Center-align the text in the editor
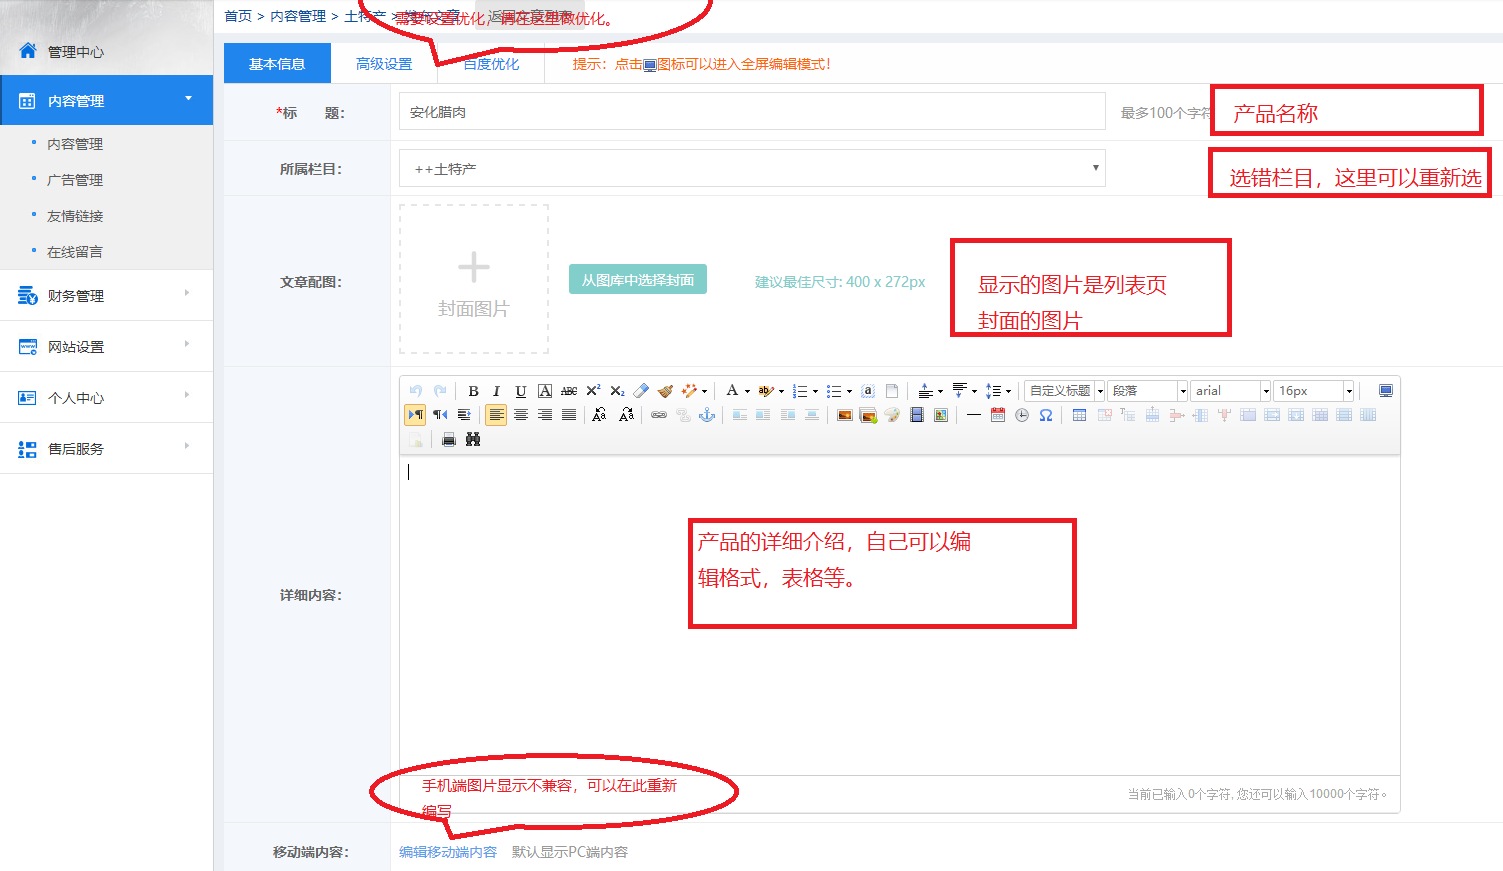The image size is (1503, 871). 520,415
